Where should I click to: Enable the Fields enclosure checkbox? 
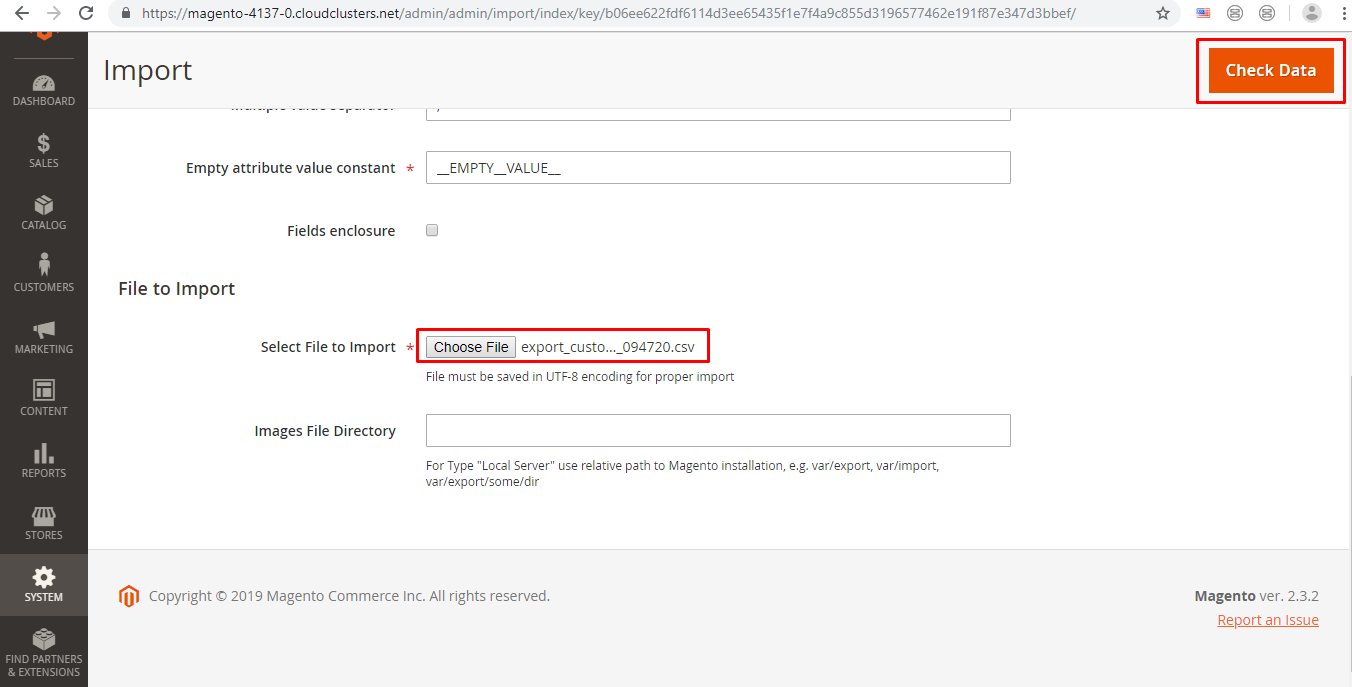(432, 230)
